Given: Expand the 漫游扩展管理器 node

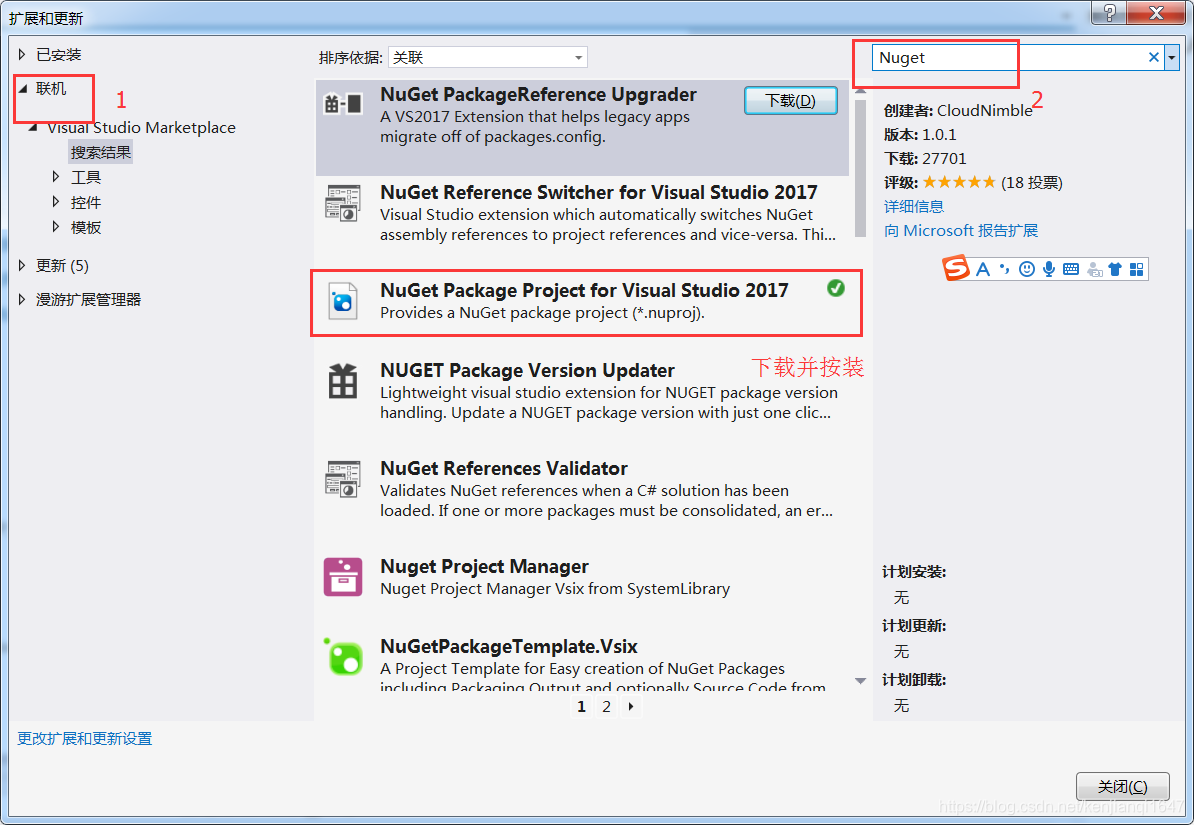Looking at the screenshot, I should [22, 299].
